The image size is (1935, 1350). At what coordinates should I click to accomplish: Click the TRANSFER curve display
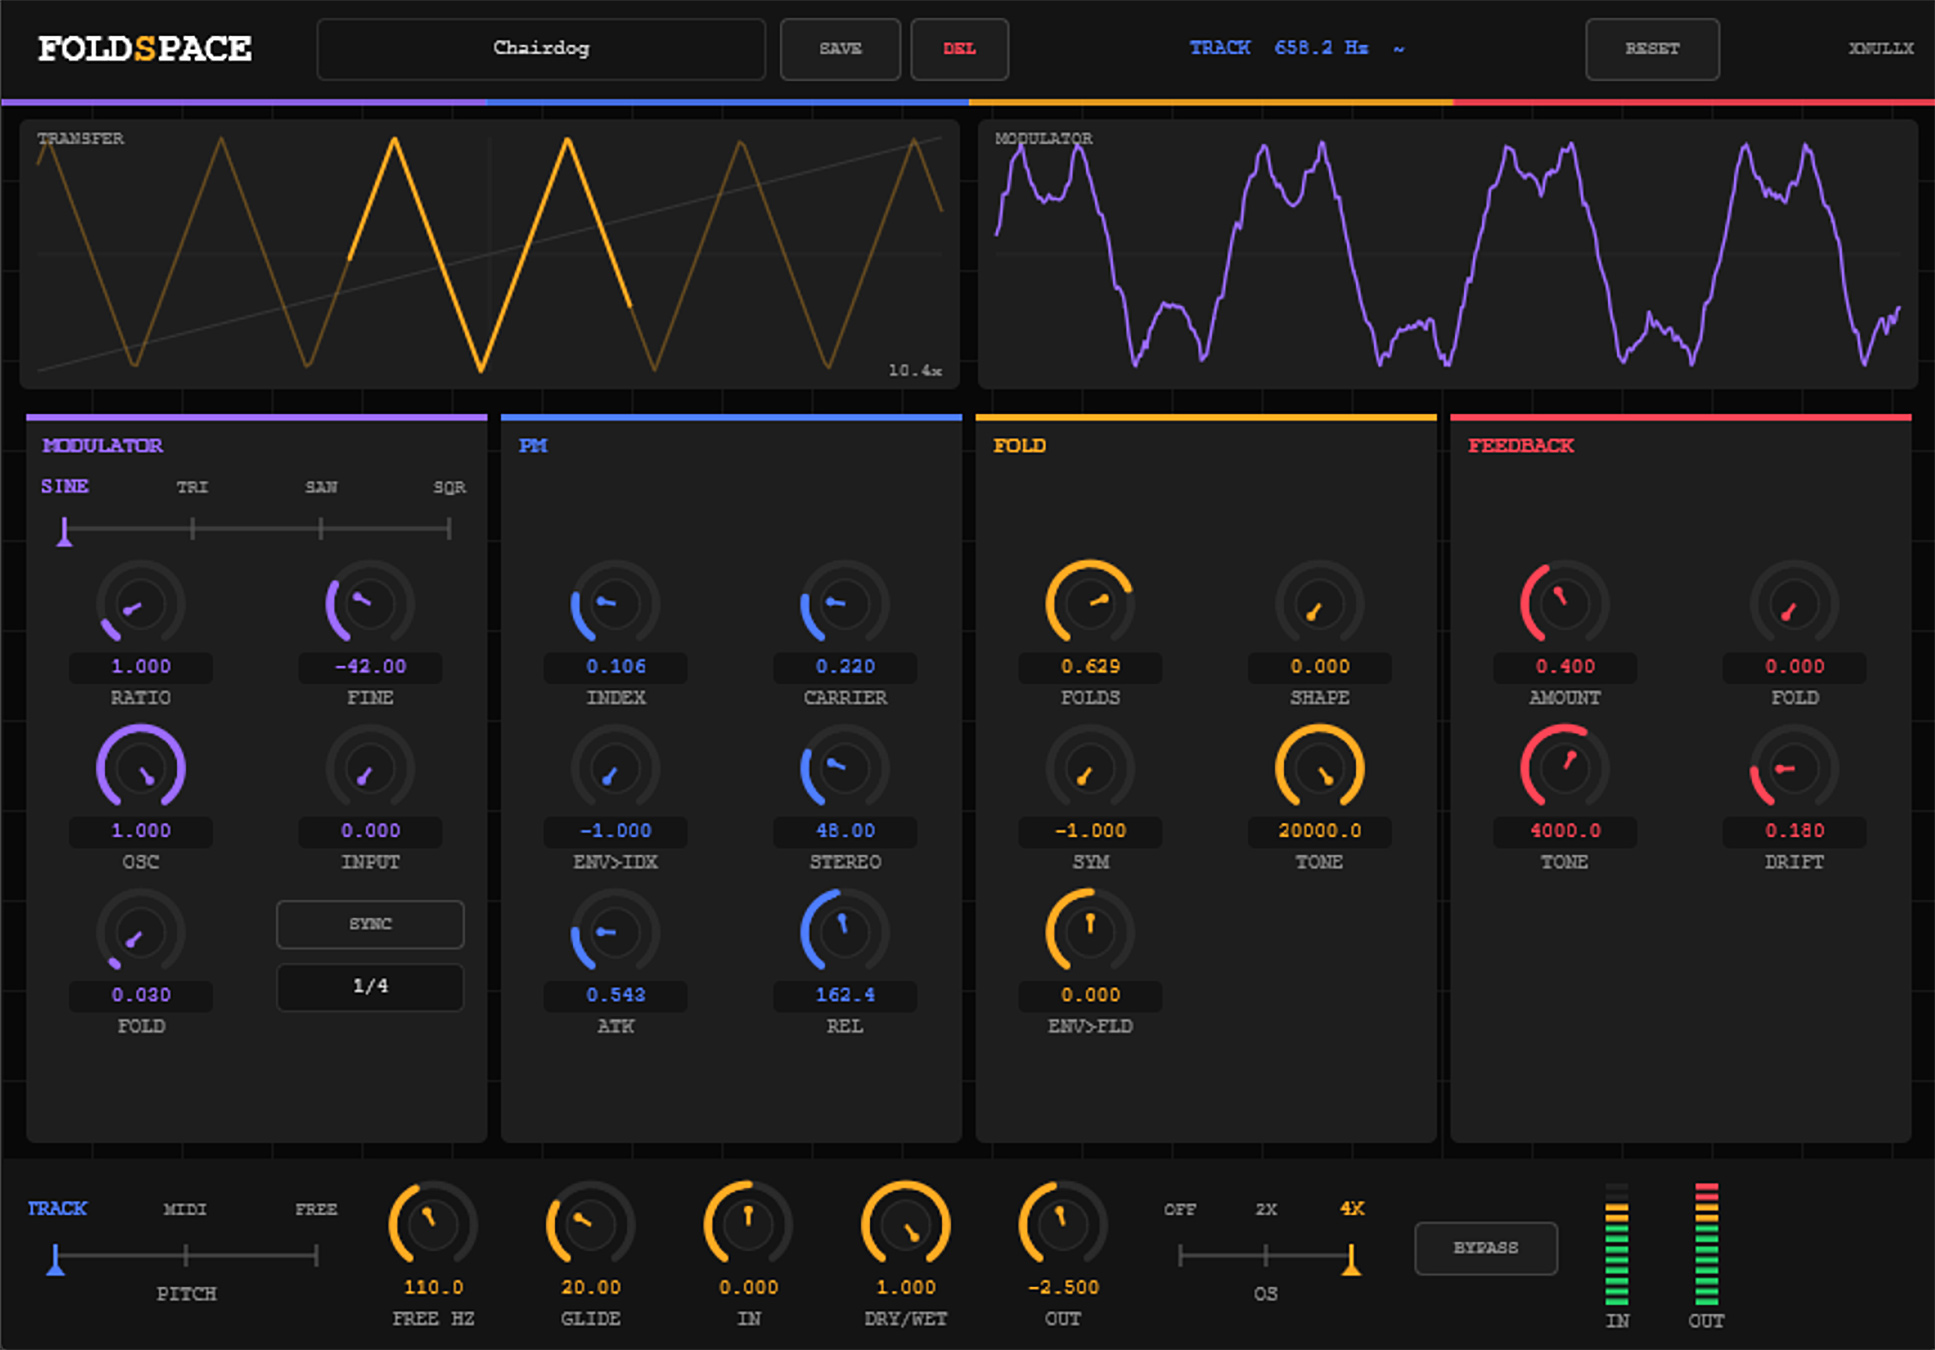tap(490, 254)
